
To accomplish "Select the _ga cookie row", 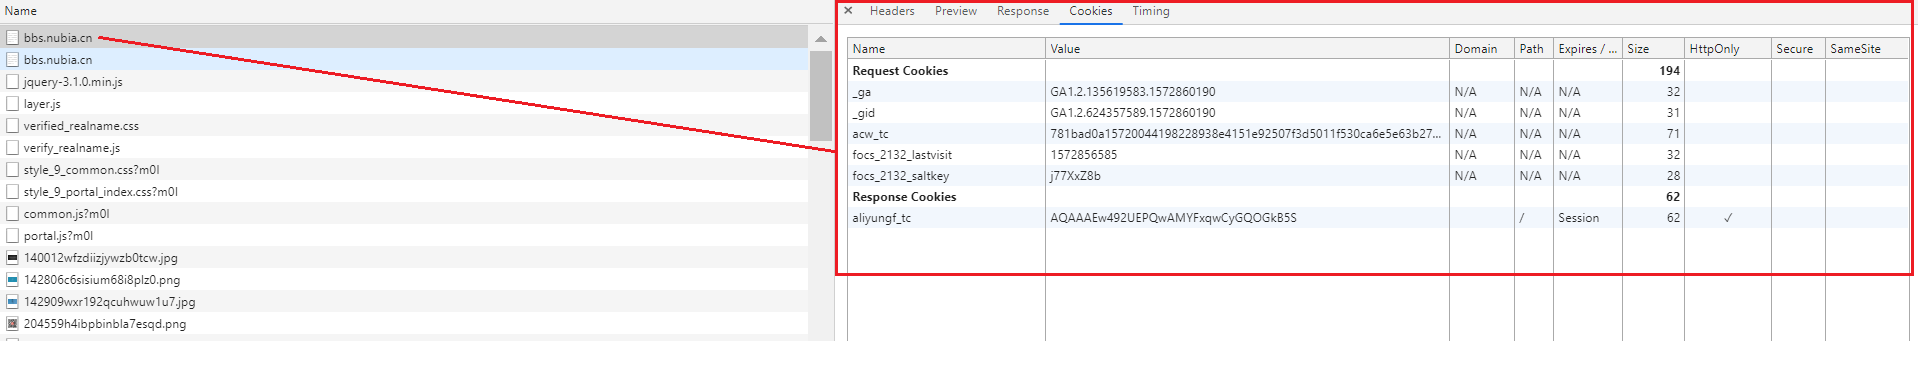I will click(1378, 91).
